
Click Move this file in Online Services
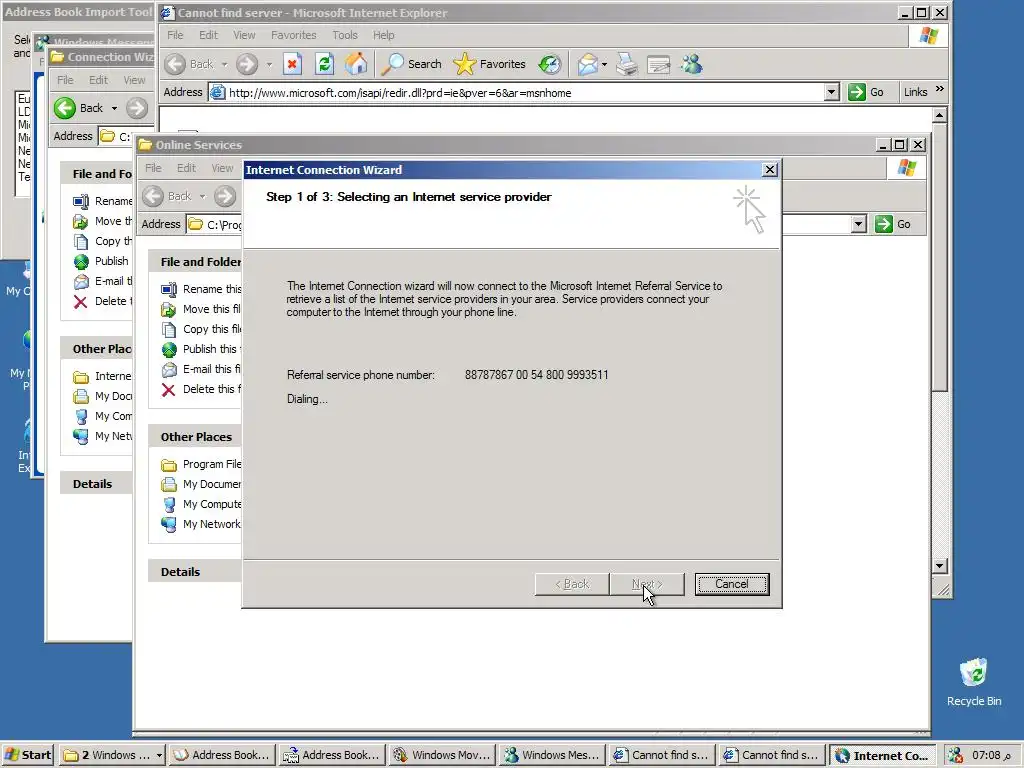pyautogui.click(x=202, y=309)
